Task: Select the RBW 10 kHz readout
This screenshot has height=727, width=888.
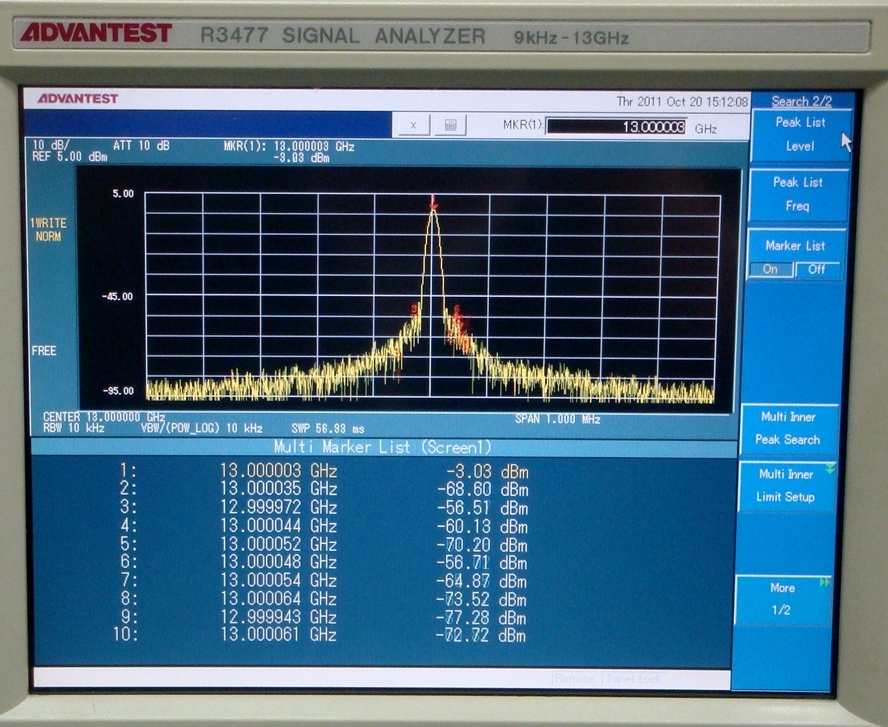Action: coord(74,428)
